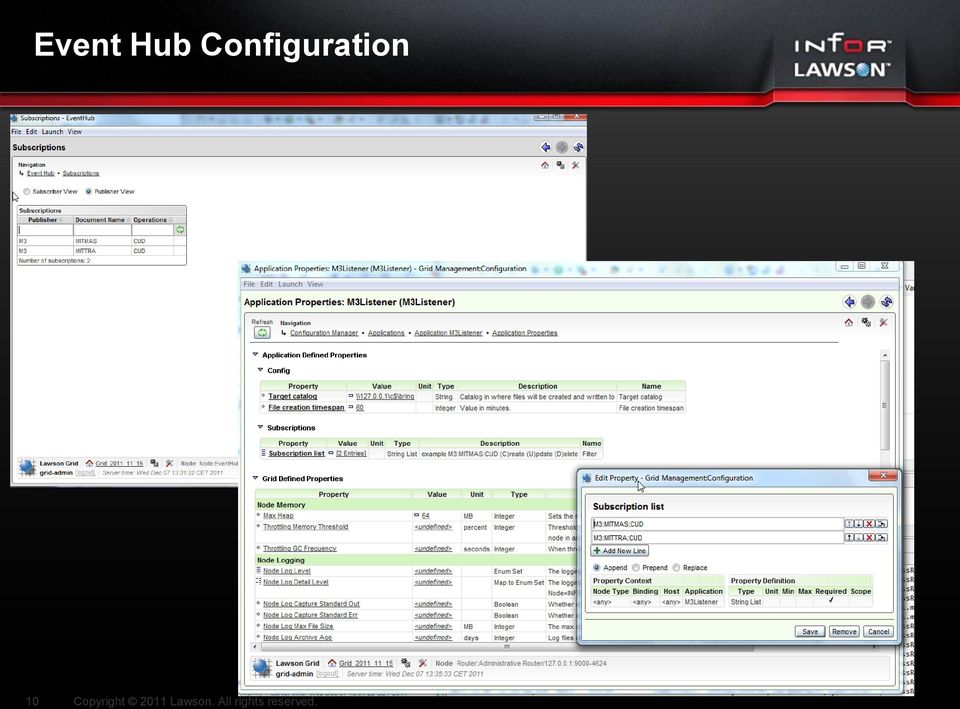This screenshot has width=960, height=709.
Task: Click Document Name filter input field
Action: pos(102,230)
